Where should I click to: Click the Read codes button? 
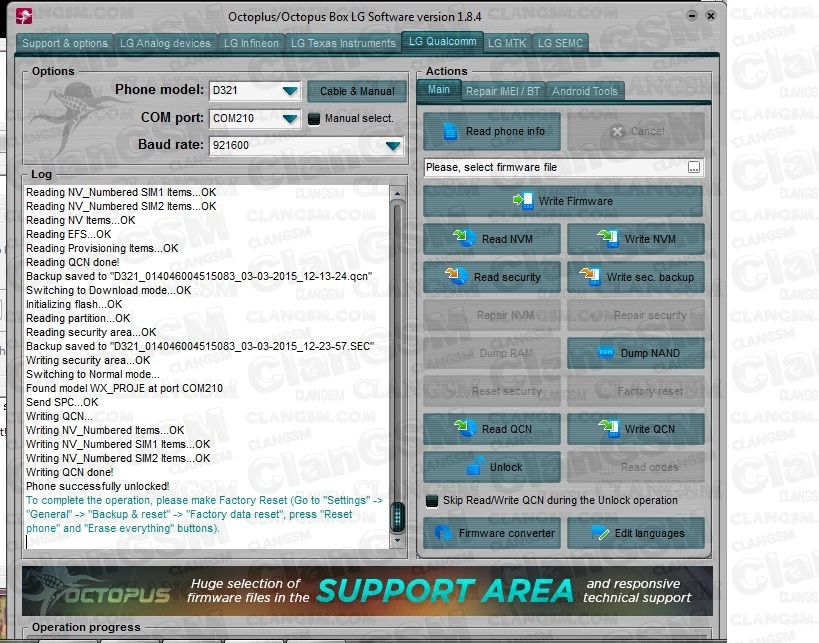point(636,467)
